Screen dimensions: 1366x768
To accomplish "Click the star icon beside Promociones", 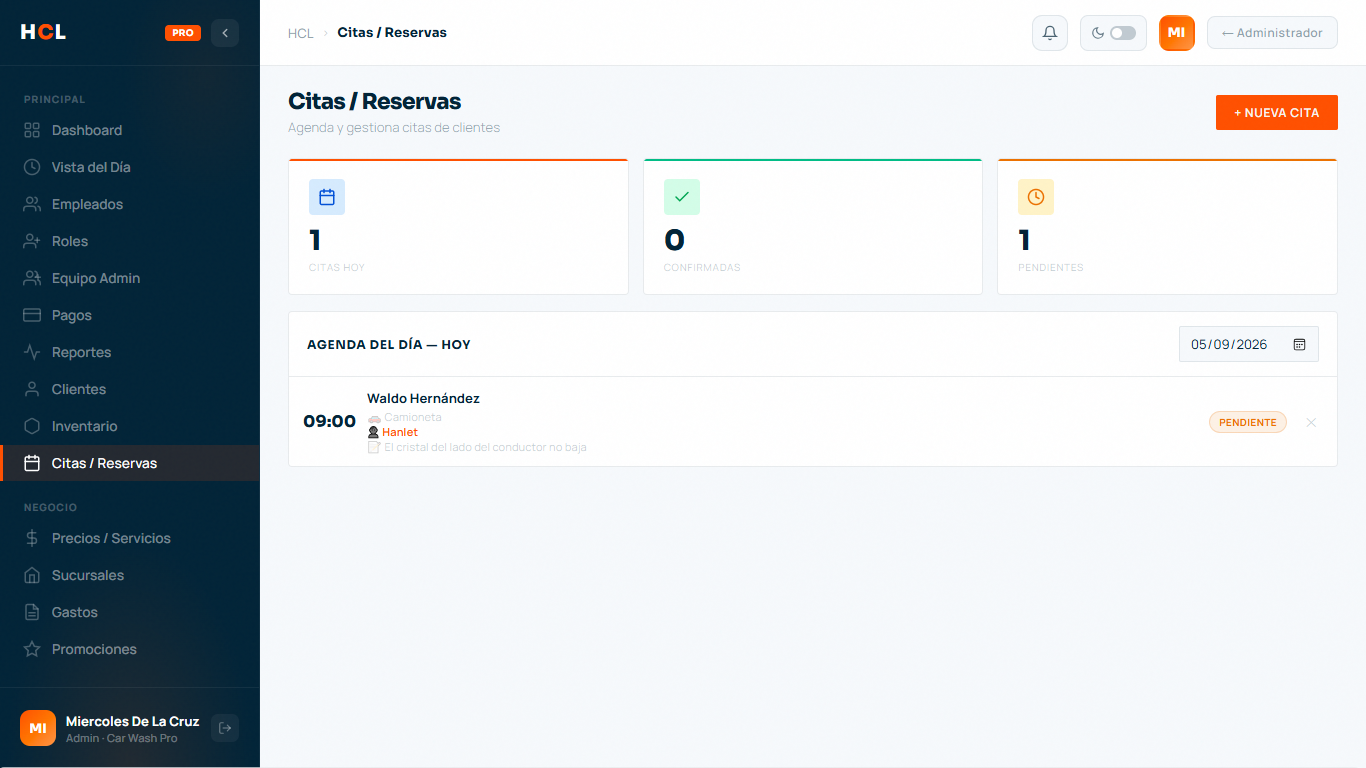I will (x=32, y=649).
